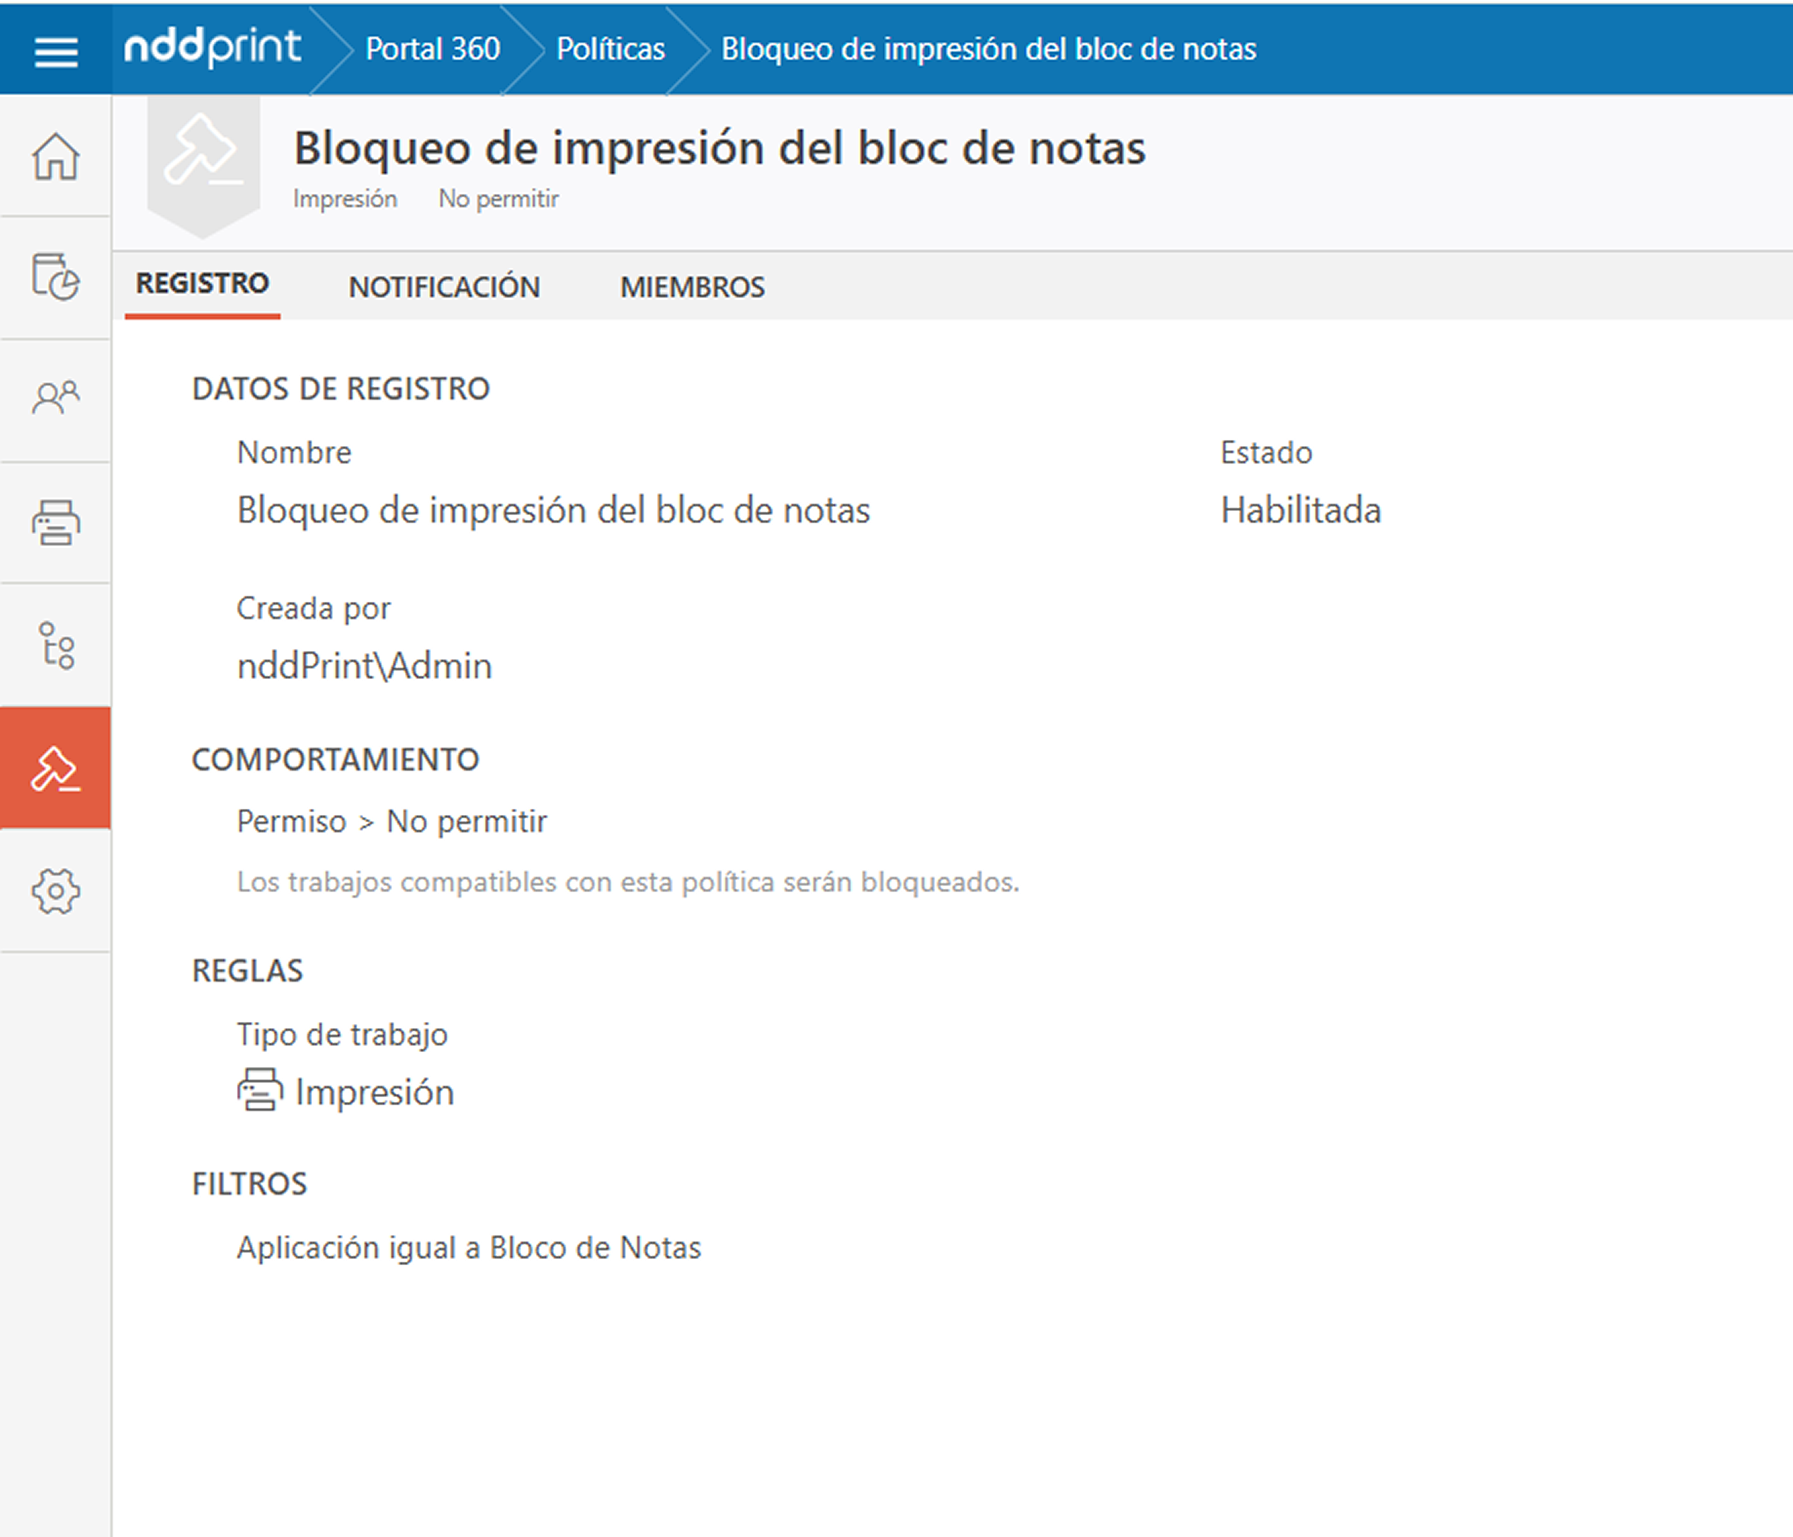Screen dimensions: 1793x1537
Task: Click the Habilitada state value
Action: (1300, 510)
